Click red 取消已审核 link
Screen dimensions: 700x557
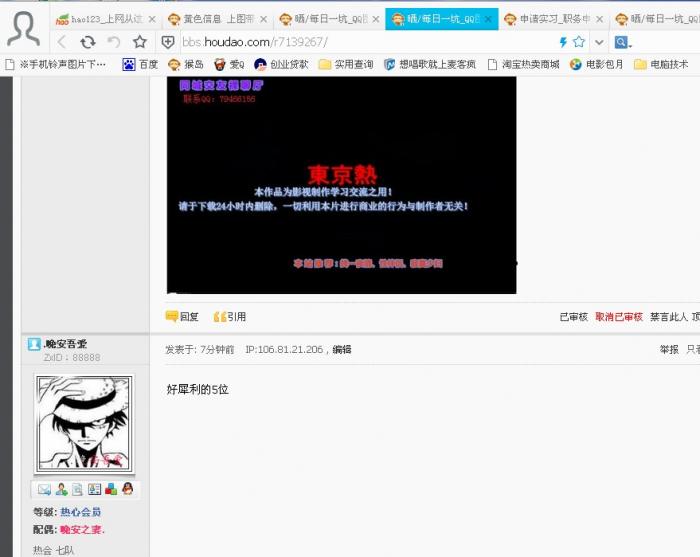click(x=619, y=317)
